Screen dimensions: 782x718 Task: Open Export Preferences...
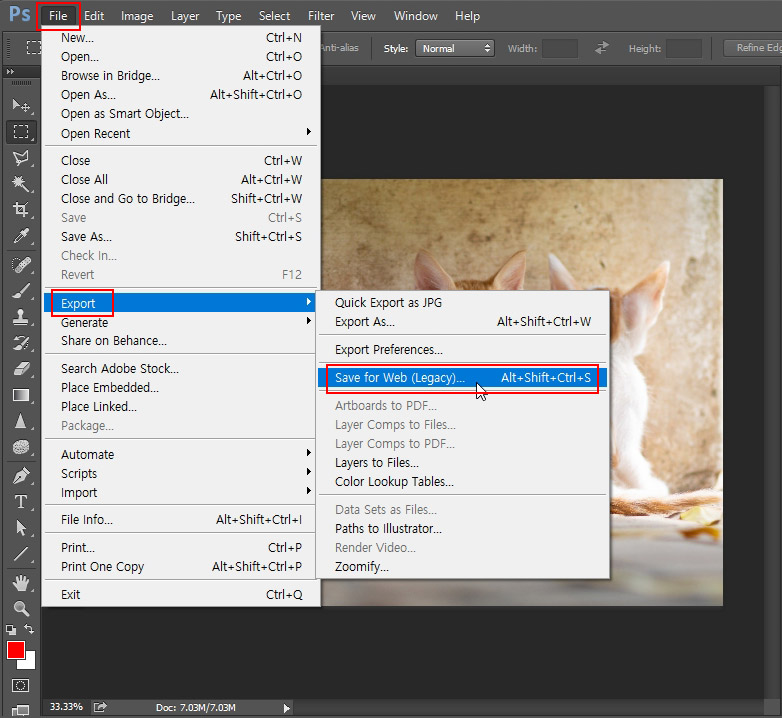462,350
